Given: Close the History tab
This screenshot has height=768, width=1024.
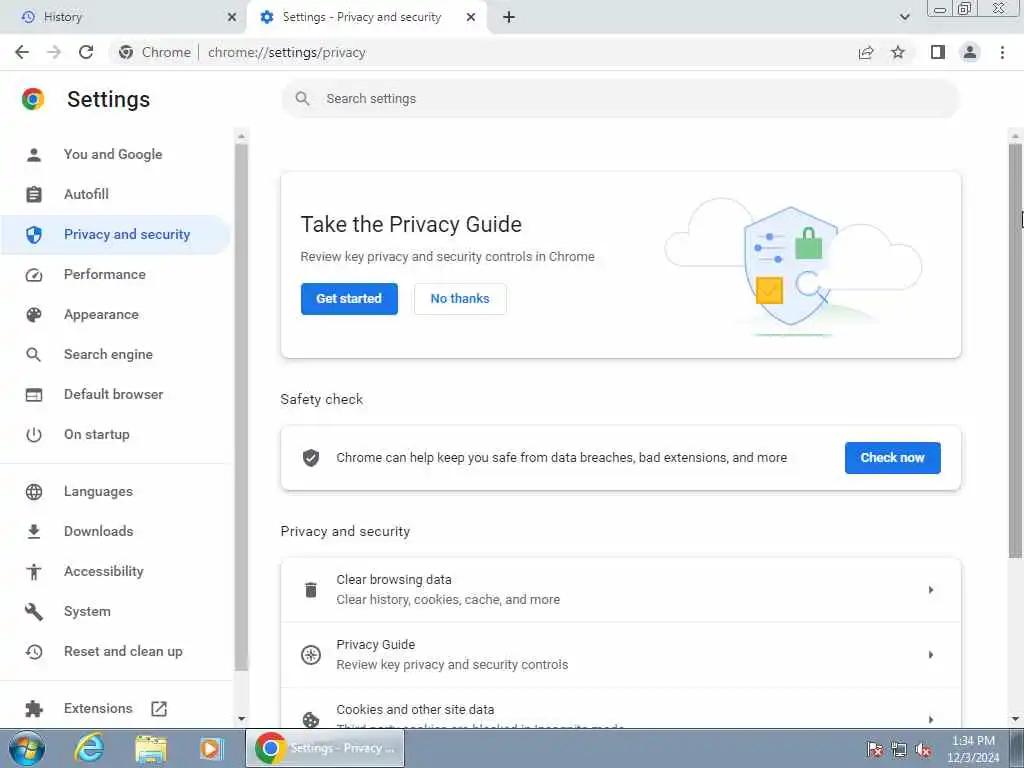Looking at the screenshot, I should [x=231, y=17].
